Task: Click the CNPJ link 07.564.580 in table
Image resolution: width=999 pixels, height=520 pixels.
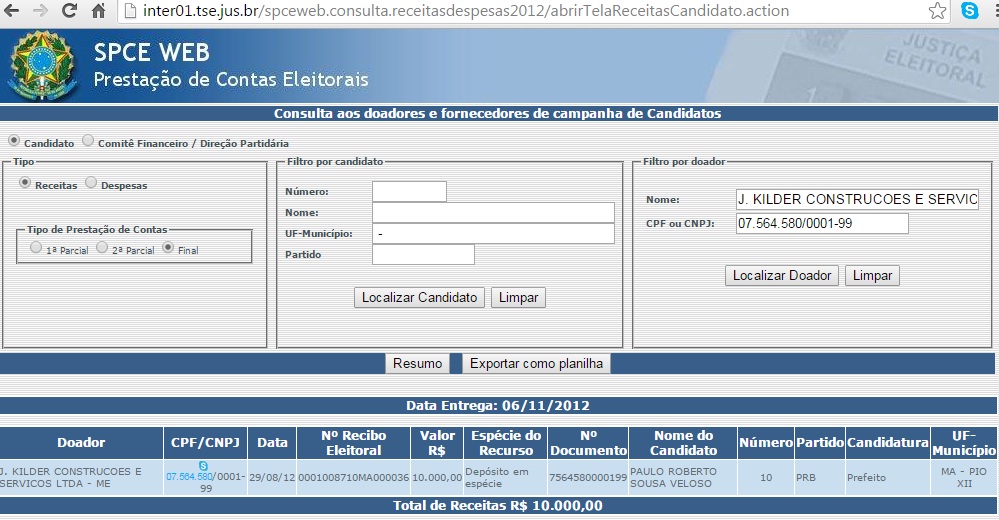Action: tap(189, 477)
